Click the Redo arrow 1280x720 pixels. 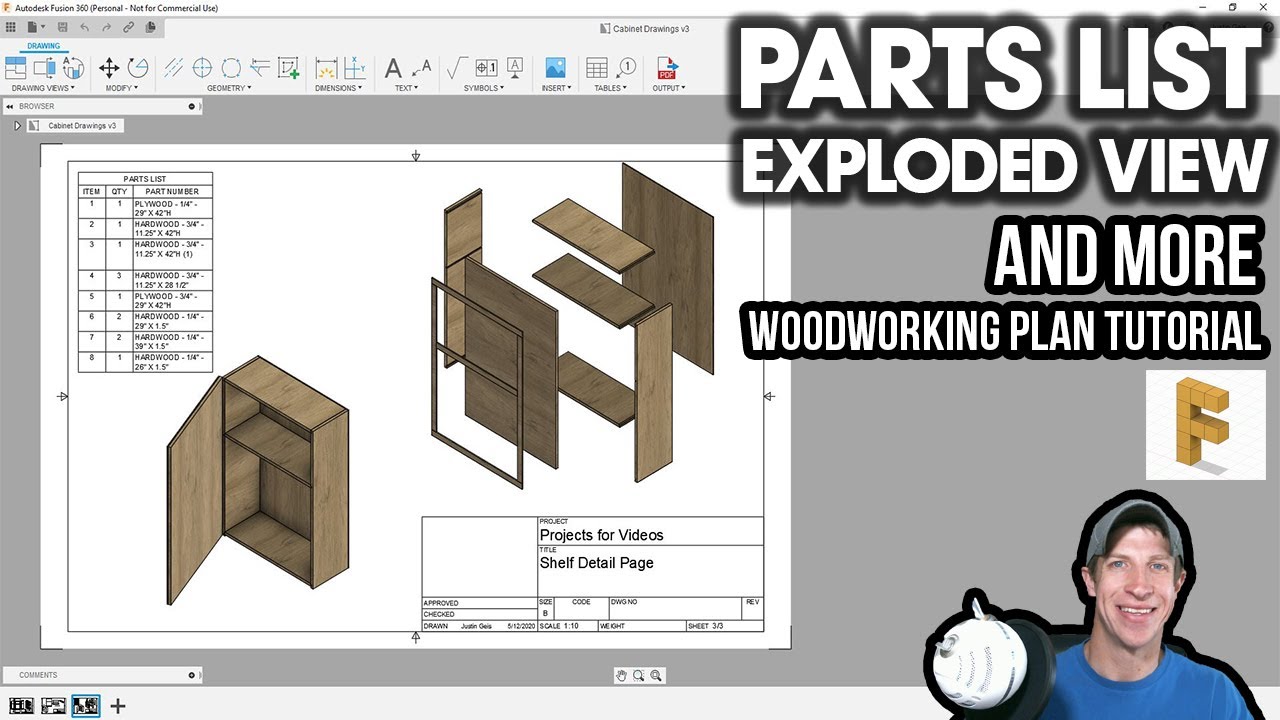pyautogui.click(x=107, y=28)
